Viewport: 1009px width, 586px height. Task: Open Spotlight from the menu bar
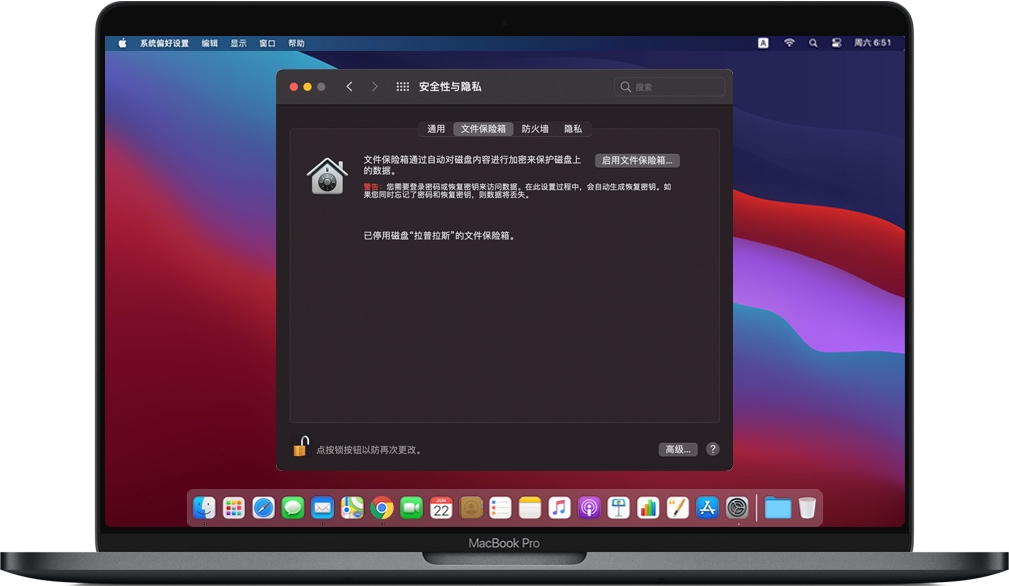click(x=812, y=43)
